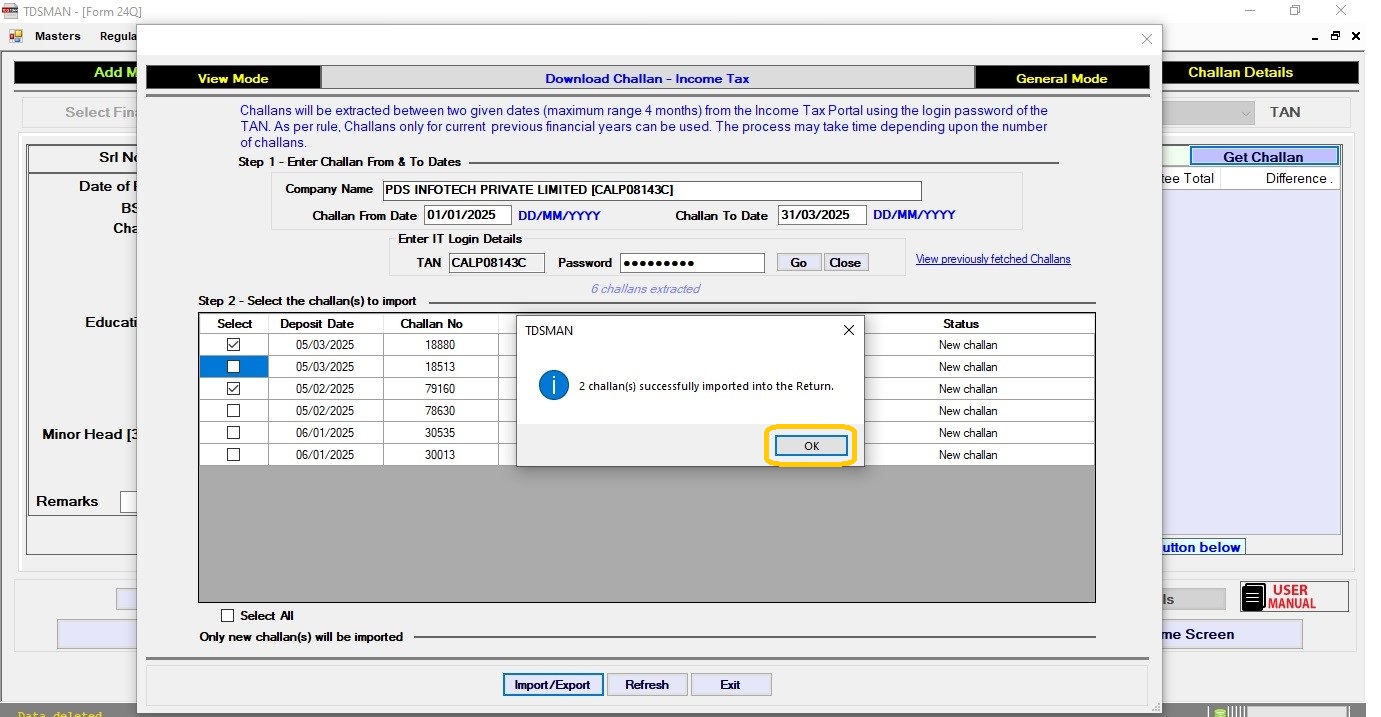Viewport: 1381px width, 717px height.
Task: Click the TDSMAN app icon in title bar
Action: tap(10, 11)
